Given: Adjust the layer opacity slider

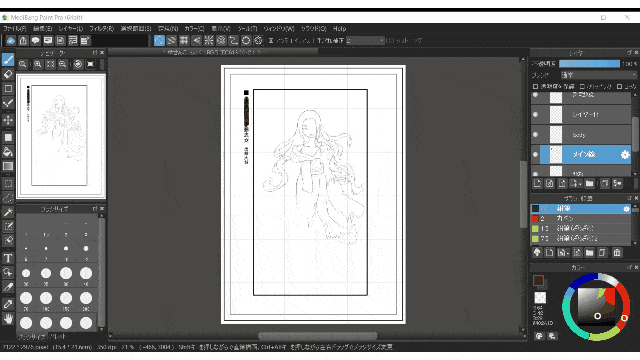Looking at the screenshot, I should click(x=589, y=64).
